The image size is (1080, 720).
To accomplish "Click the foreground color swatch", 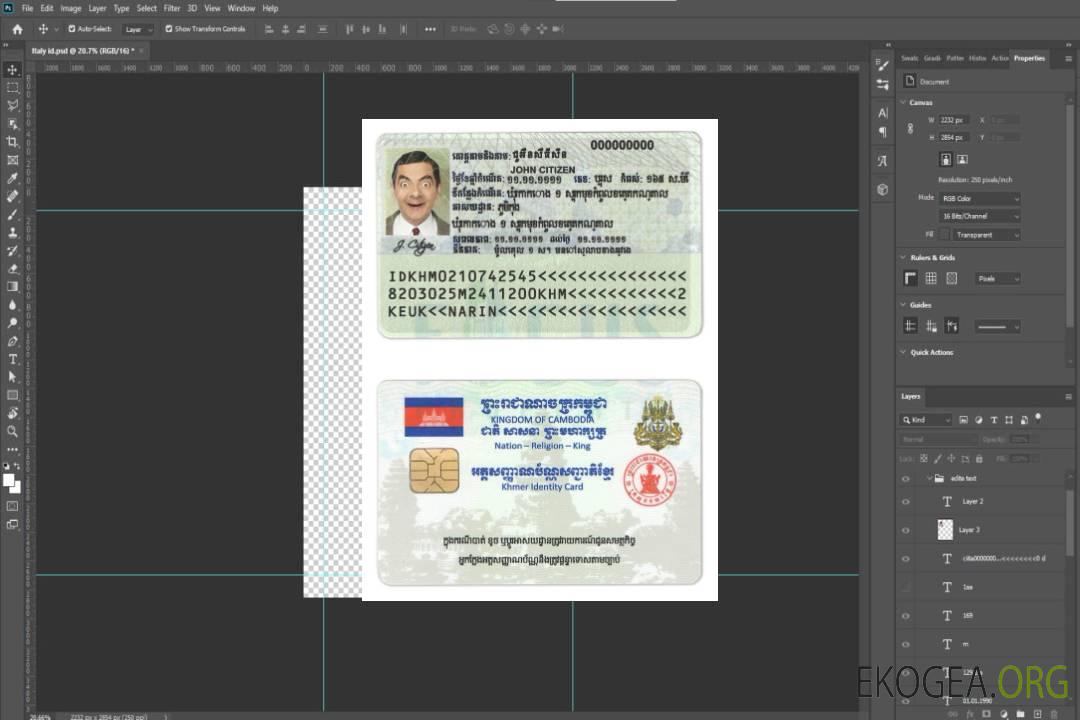I will (x=9, y=481).
